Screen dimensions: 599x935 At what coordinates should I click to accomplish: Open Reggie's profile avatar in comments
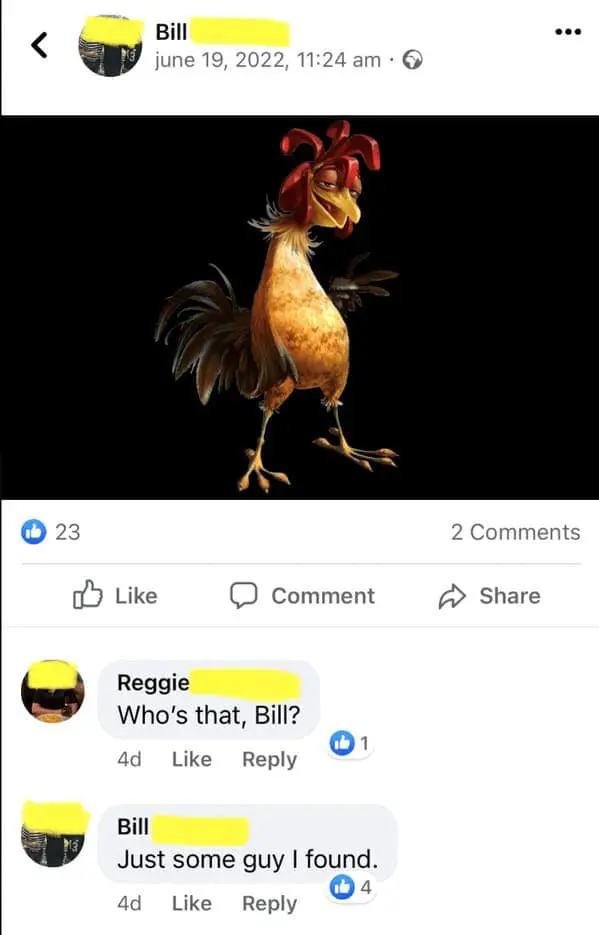pyautogui.click(x=53, y=692)
